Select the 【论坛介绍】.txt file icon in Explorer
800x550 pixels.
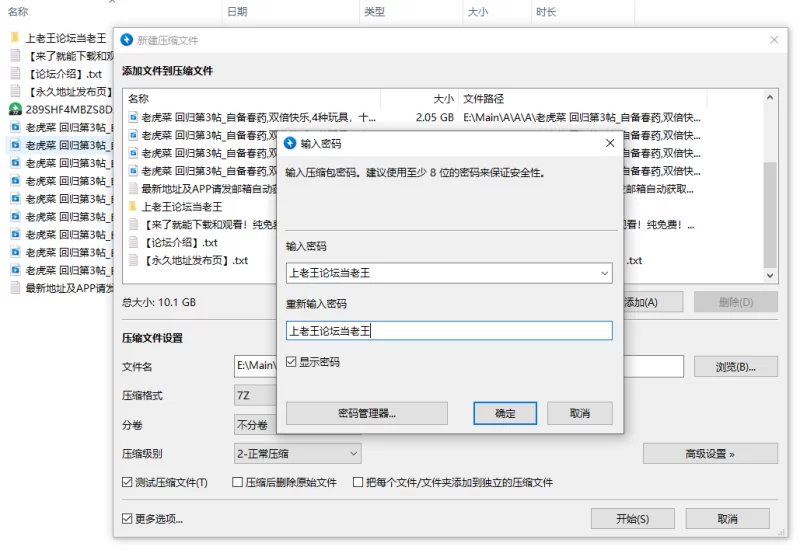15,73
